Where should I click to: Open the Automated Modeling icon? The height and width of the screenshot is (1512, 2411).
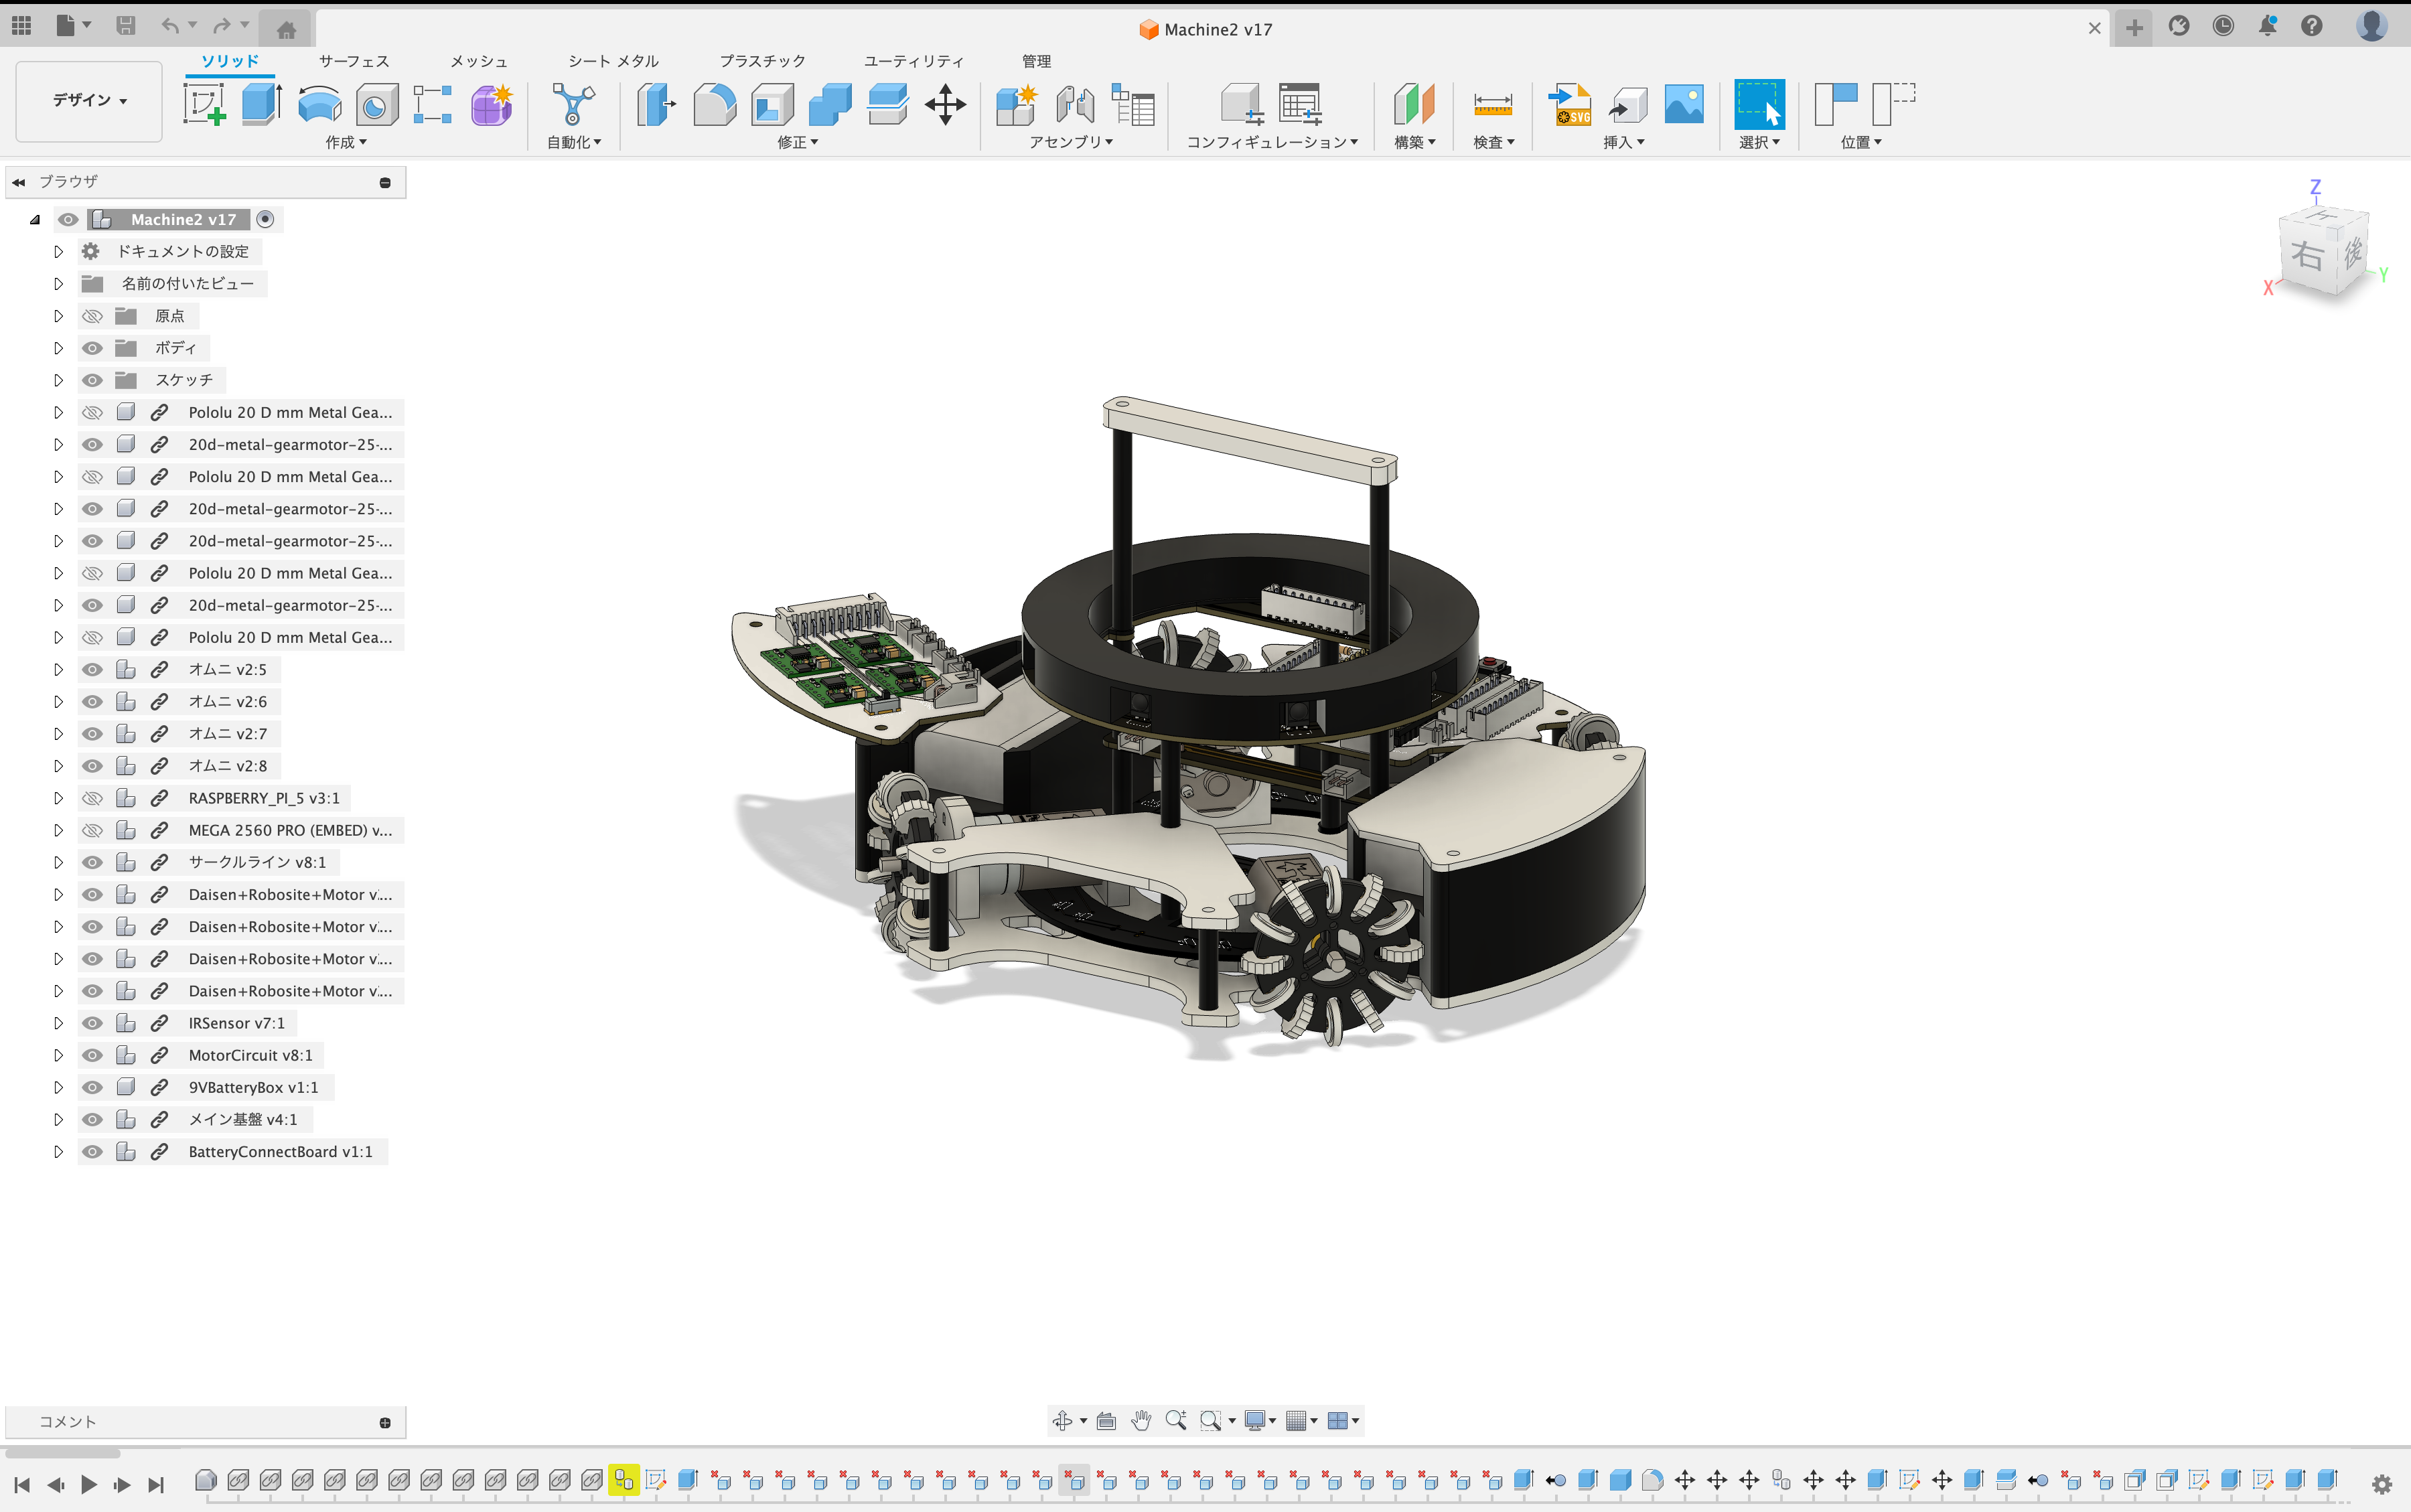pyautogui.click(x=574, y=104)
